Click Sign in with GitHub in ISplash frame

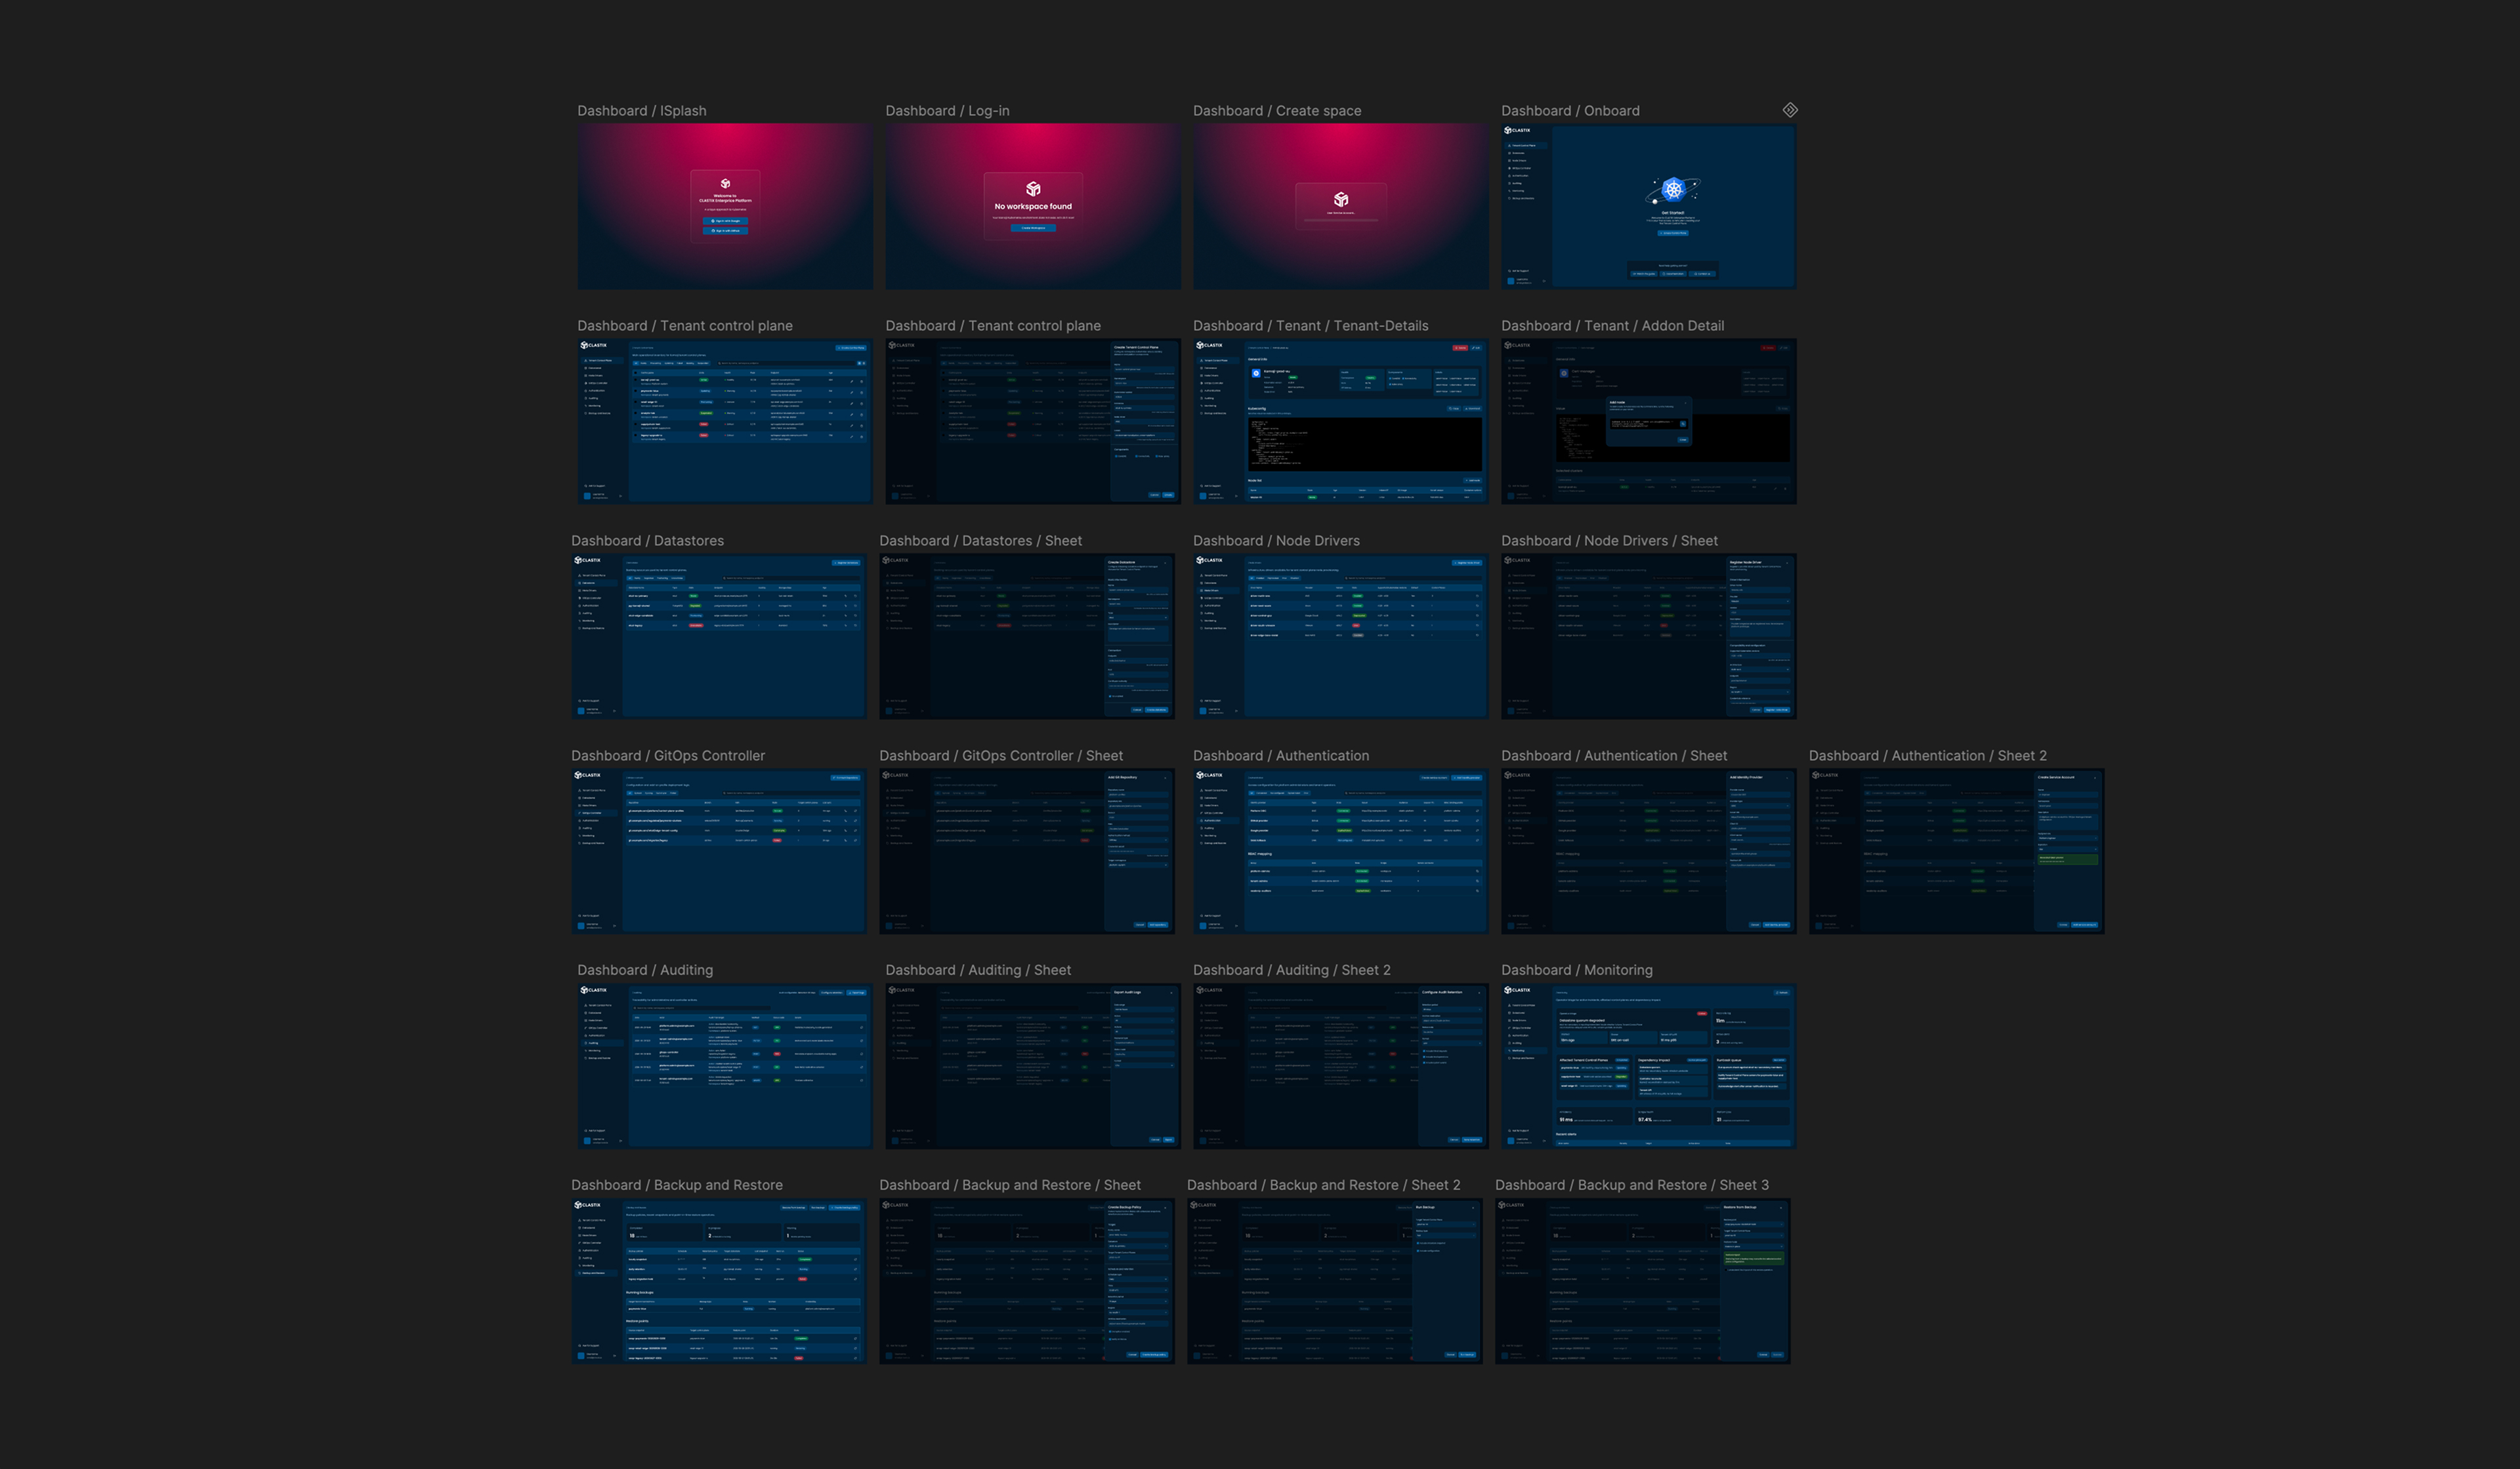tap(725, 231)
